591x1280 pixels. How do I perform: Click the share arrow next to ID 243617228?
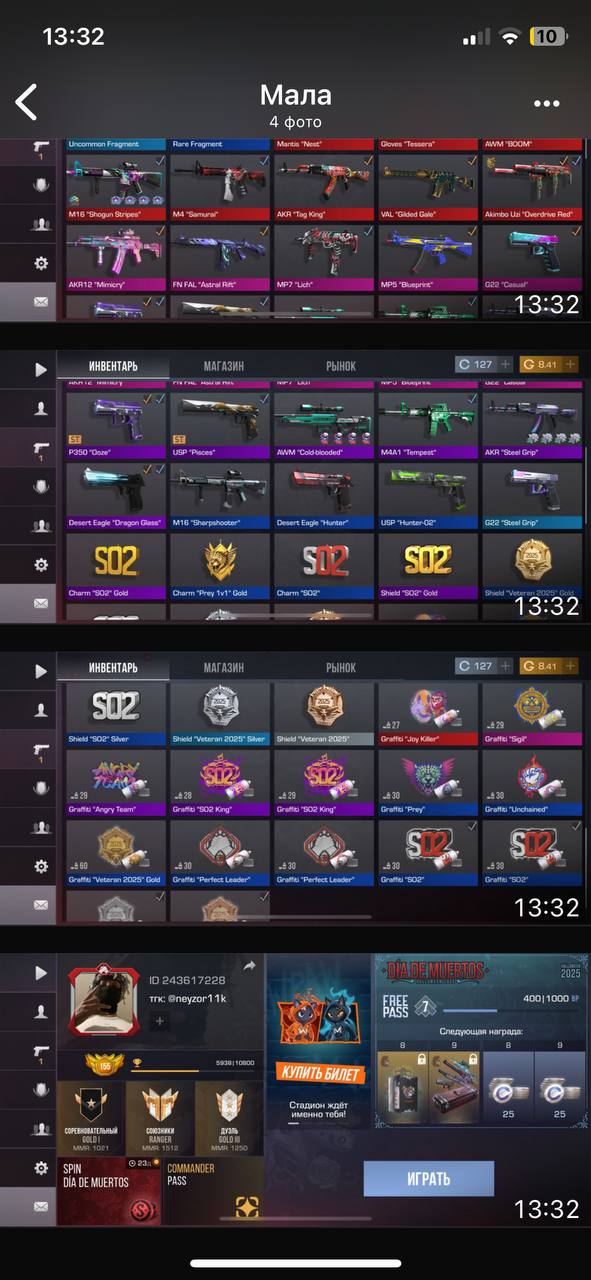coord(249,966)
